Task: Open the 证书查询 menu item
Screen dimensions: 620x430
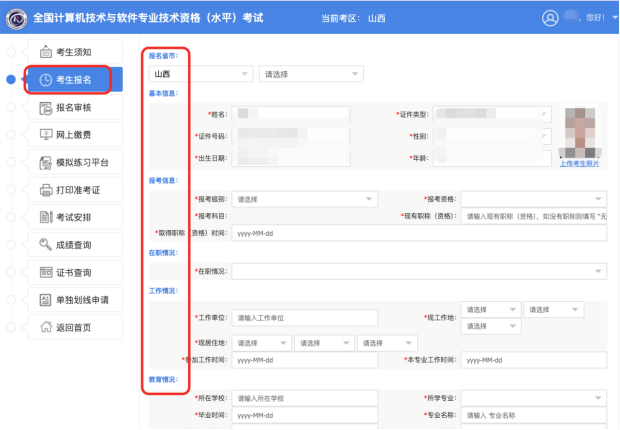Action: click(75, 273)
